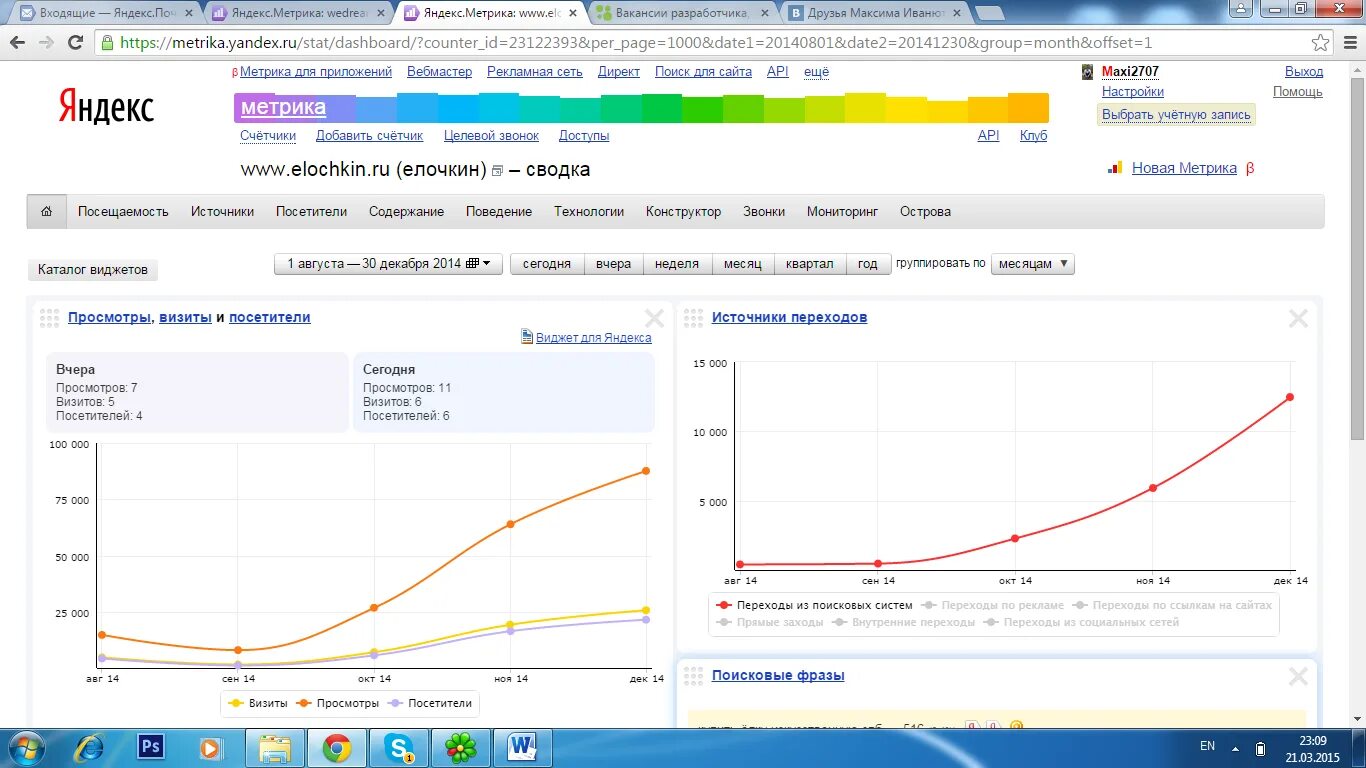This screenshot has height=768, width=1366.
Task: Open the Добавить счётчик link
Action: [x=369, y=136]
